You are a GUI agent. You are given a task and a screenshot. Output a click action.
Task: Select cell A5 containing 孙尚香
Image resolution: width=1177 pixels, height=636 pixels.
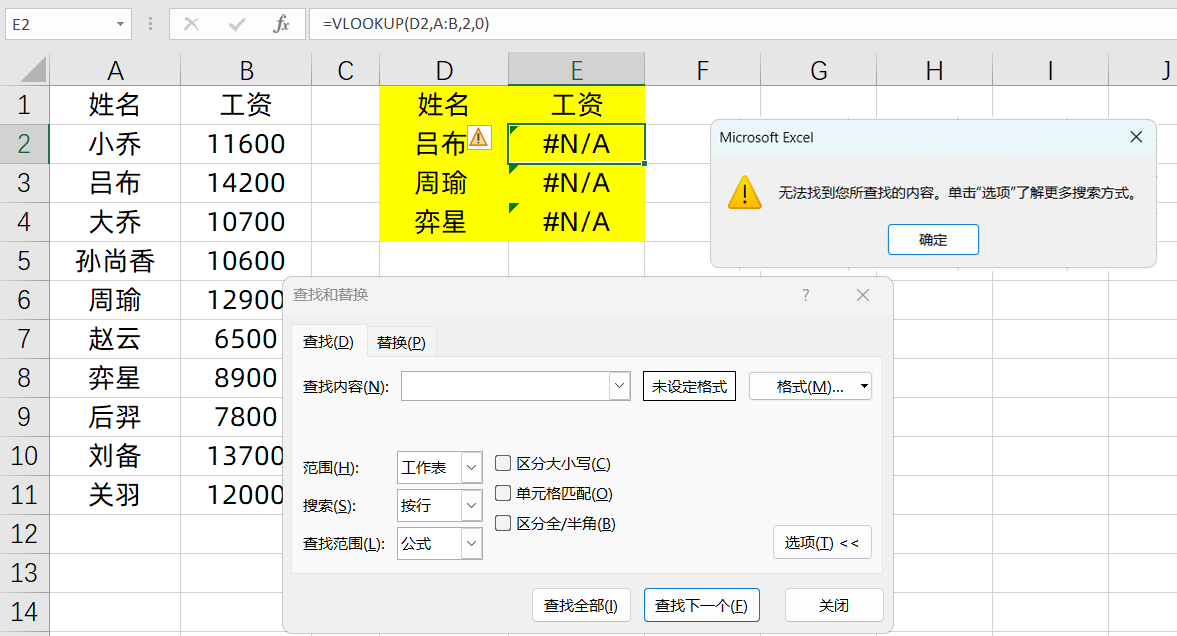[115, 261]
